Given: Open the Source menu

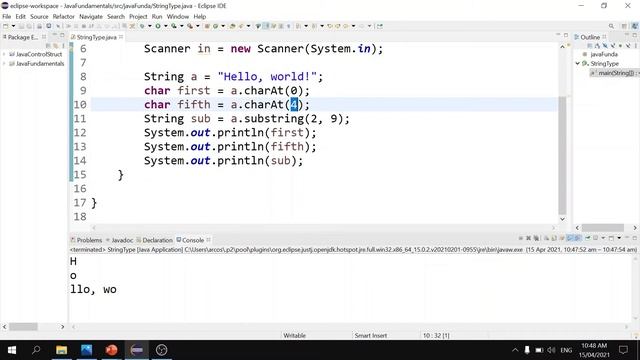Looking at the screenshot, I should tap(39, 16).
